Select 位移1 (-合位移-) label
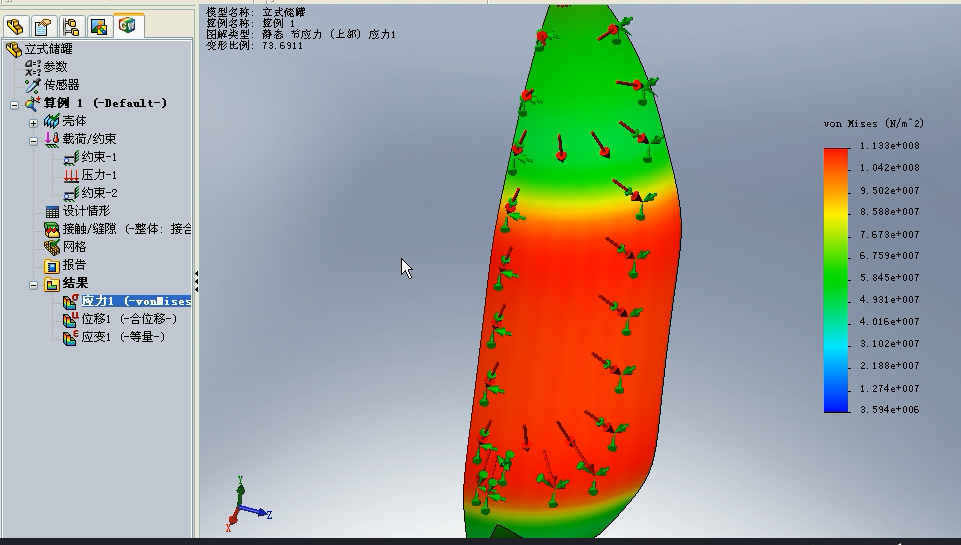This screenshot has width=961, height=545. 129,319
